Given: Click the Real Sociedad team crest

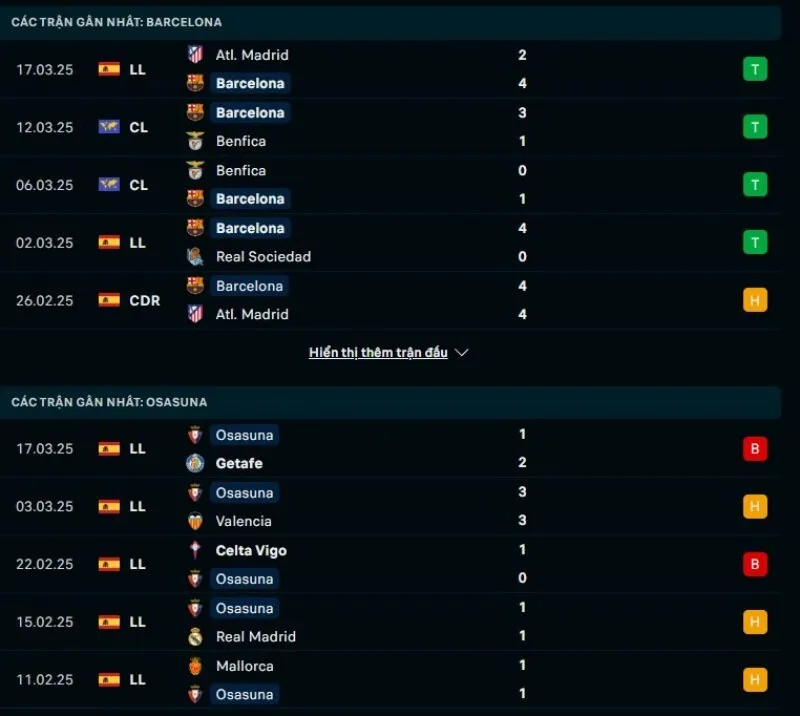Looking at the screenshot, I should click(195, 257).
